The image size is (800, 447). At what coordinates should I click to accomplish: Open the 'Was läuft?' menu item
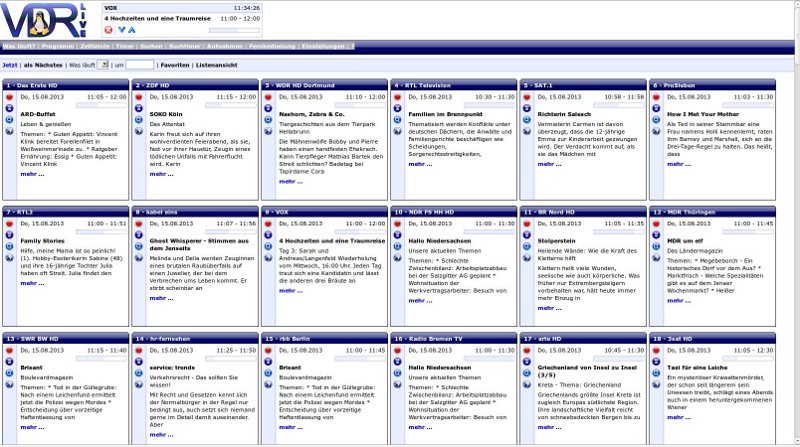tap(19, 46)
